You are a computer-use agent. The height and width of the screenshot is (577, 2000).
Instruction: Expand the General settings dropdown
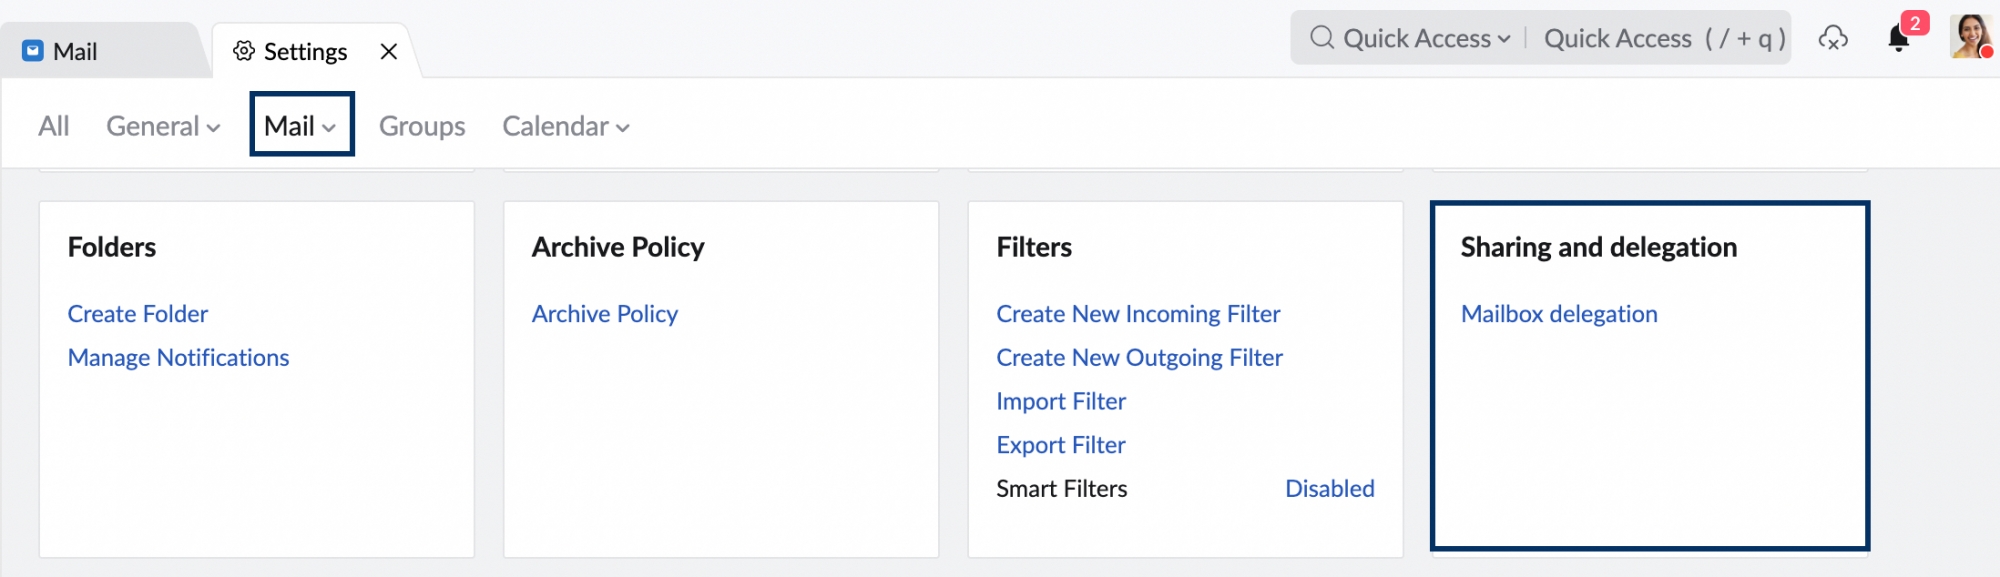pyautogui.click(x=163, y=126)
